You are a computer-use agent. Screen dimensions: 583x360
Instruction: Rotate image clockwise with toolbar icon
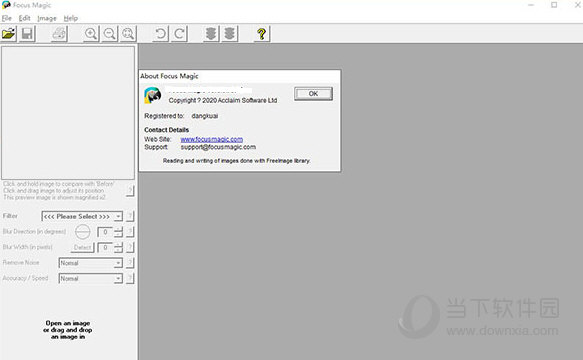(x=179, y=34)
